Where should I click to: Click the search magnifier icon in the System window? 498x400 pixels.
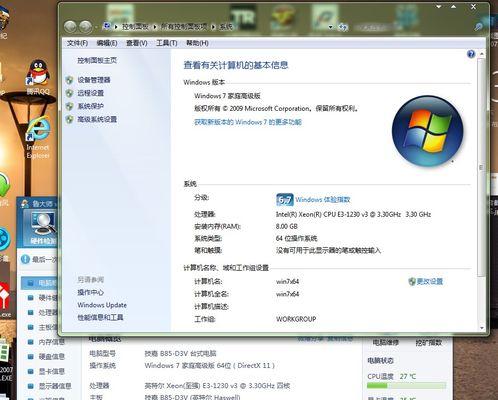point(478,27)
